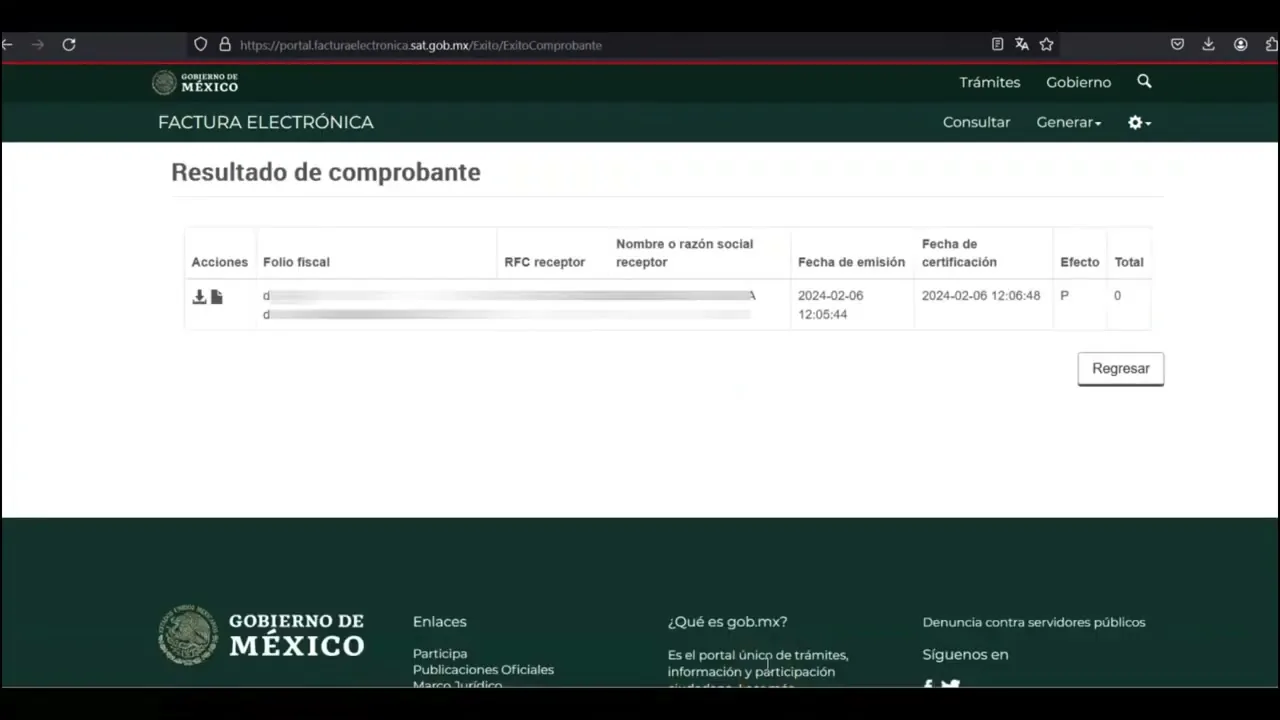Open the Gobierno menu
This screenshot has width=1280, height=720.
click(x=1078, y=82)
